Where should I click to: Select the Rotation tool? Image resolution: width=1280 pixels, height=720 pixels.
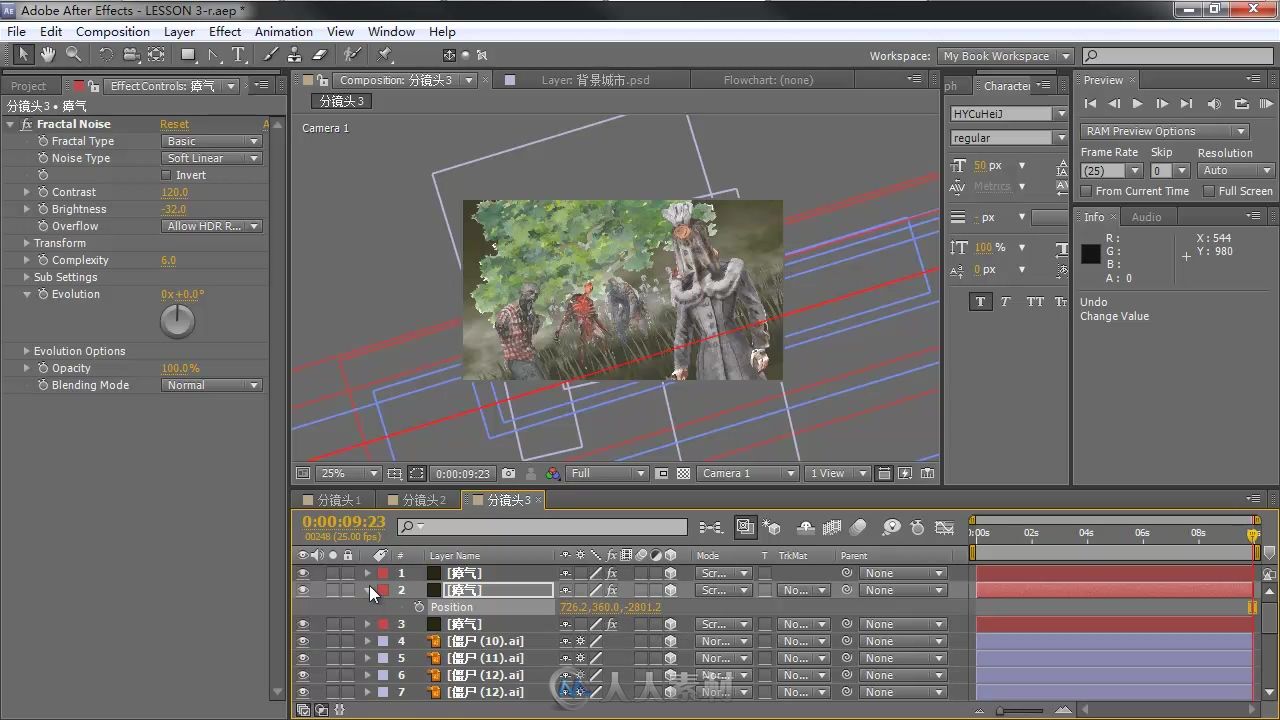click(106, 55)
